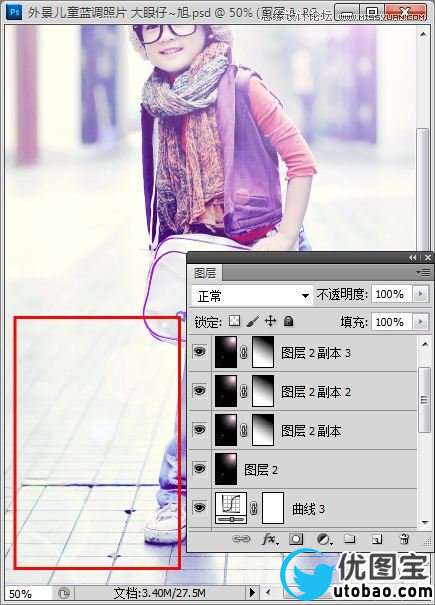Viewport: 435px width, 605px height.
Task: Click the new layer icon
Action: point(377,539)
